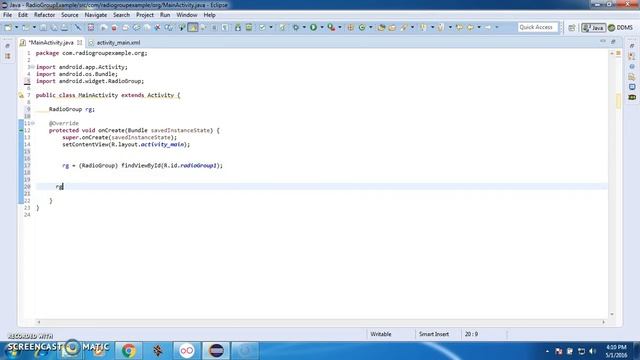
Task: Open the Refactor menu
Action: [x=44, y=15]
